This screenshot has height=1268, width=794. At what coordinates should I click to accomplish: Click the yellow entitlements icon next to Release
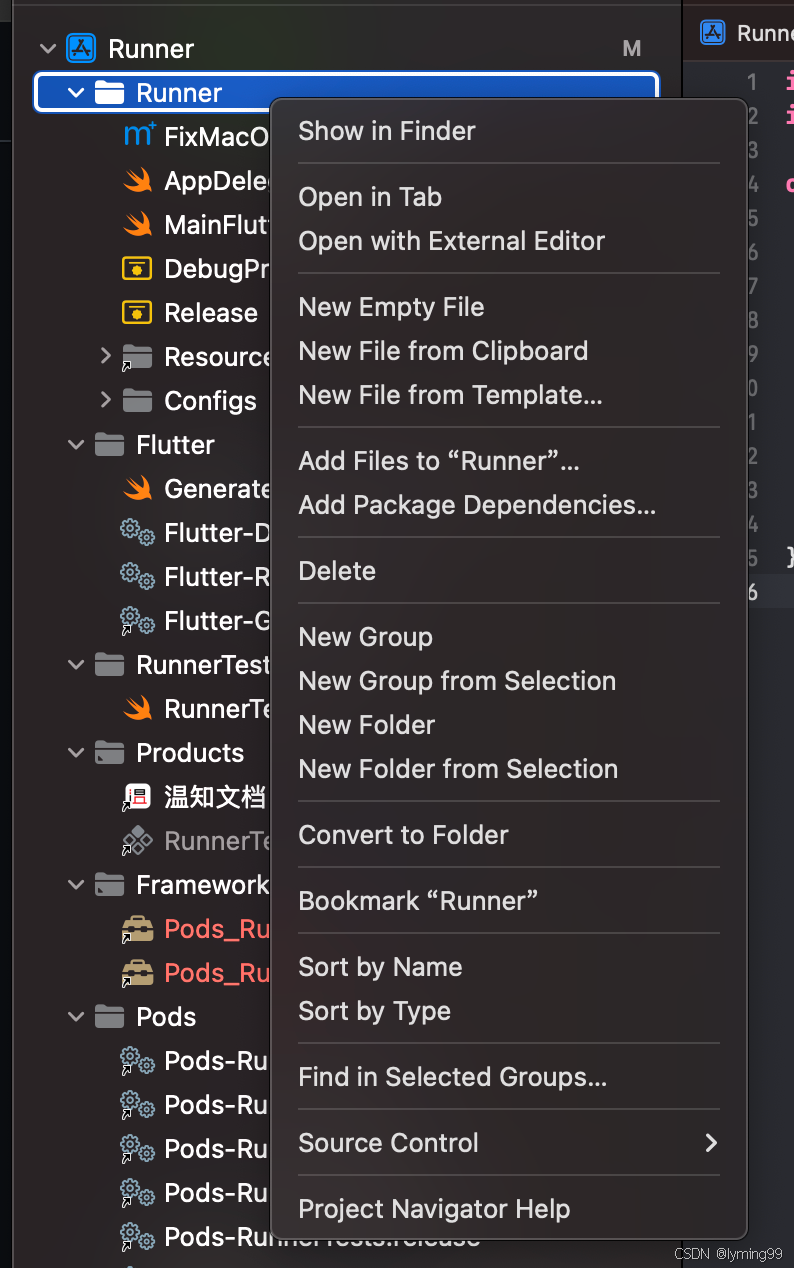[x=136, y=312]
